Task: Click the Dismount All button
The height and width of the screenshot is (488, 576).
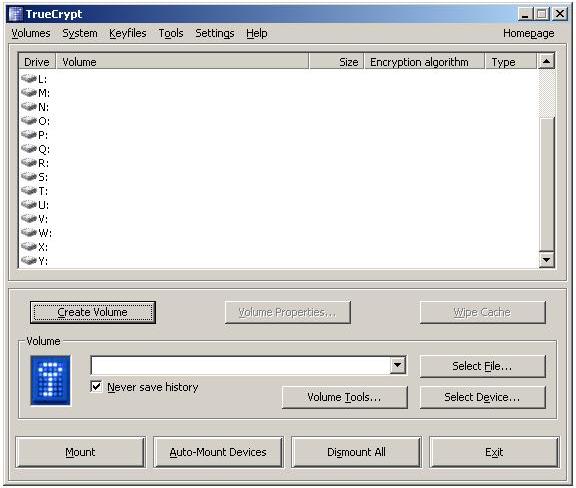Action: tap(356, 452)
